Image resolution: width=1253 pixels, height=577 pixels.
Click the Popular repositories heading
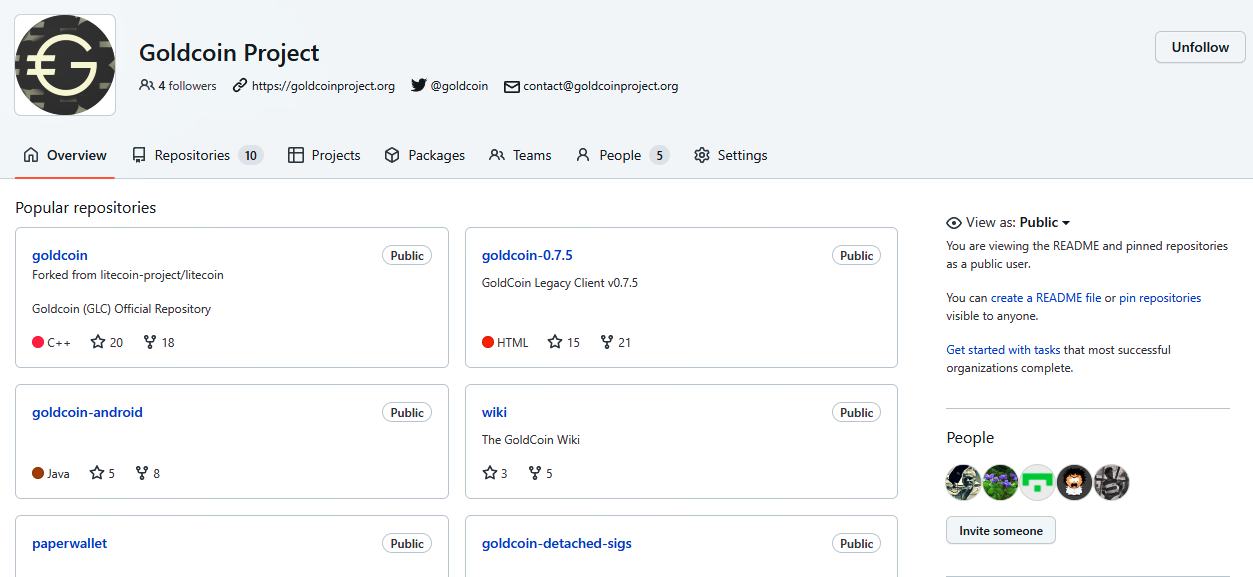click(x=86, y=208)
